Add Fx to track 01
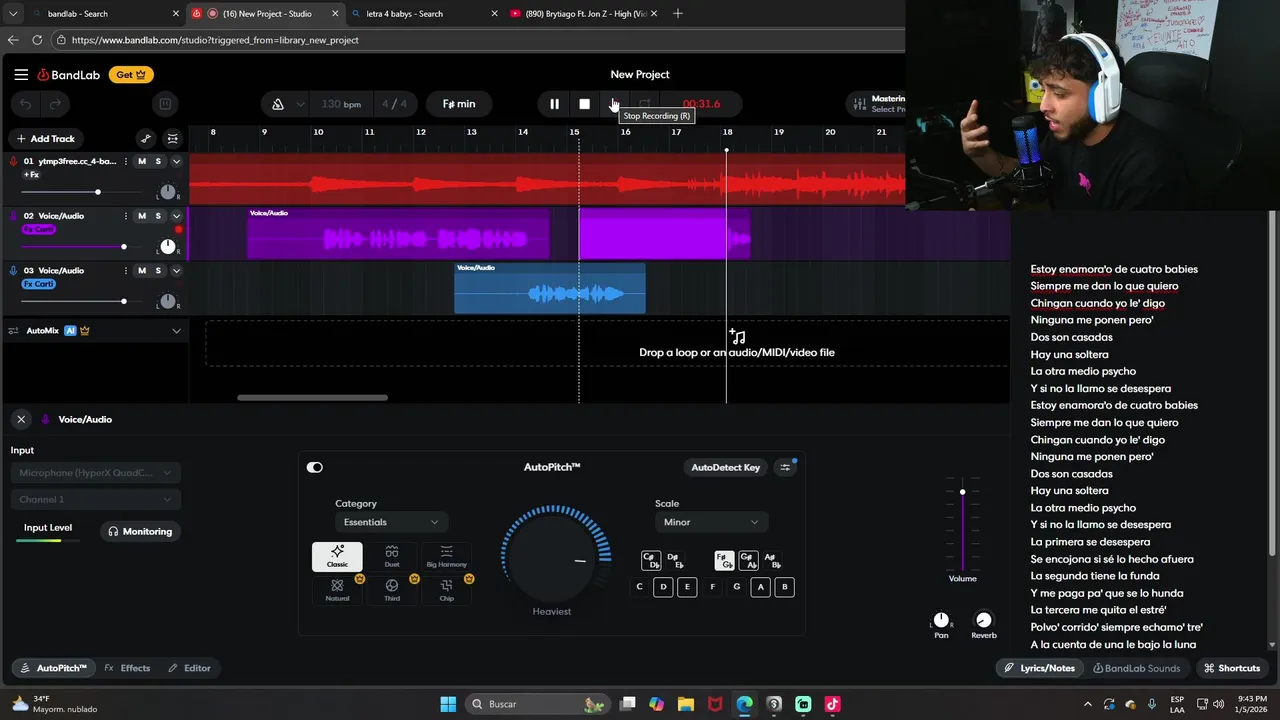Image resolution: width=1280 pixels, height=720 pixels. click(31, 175)
